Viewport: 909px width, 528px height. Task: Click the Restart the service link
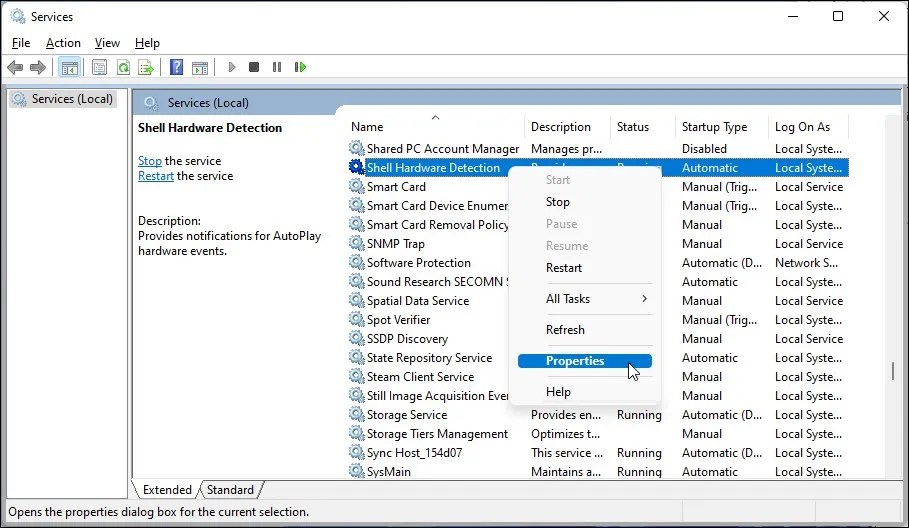tap(156, 176)
